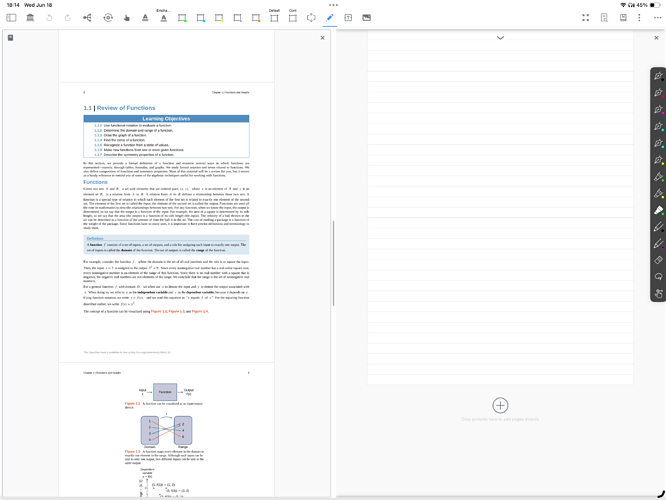Viewport: 666px width, 500px height.
Task: Select the Default rectangle tool
Action: click(x=274, y=16)
